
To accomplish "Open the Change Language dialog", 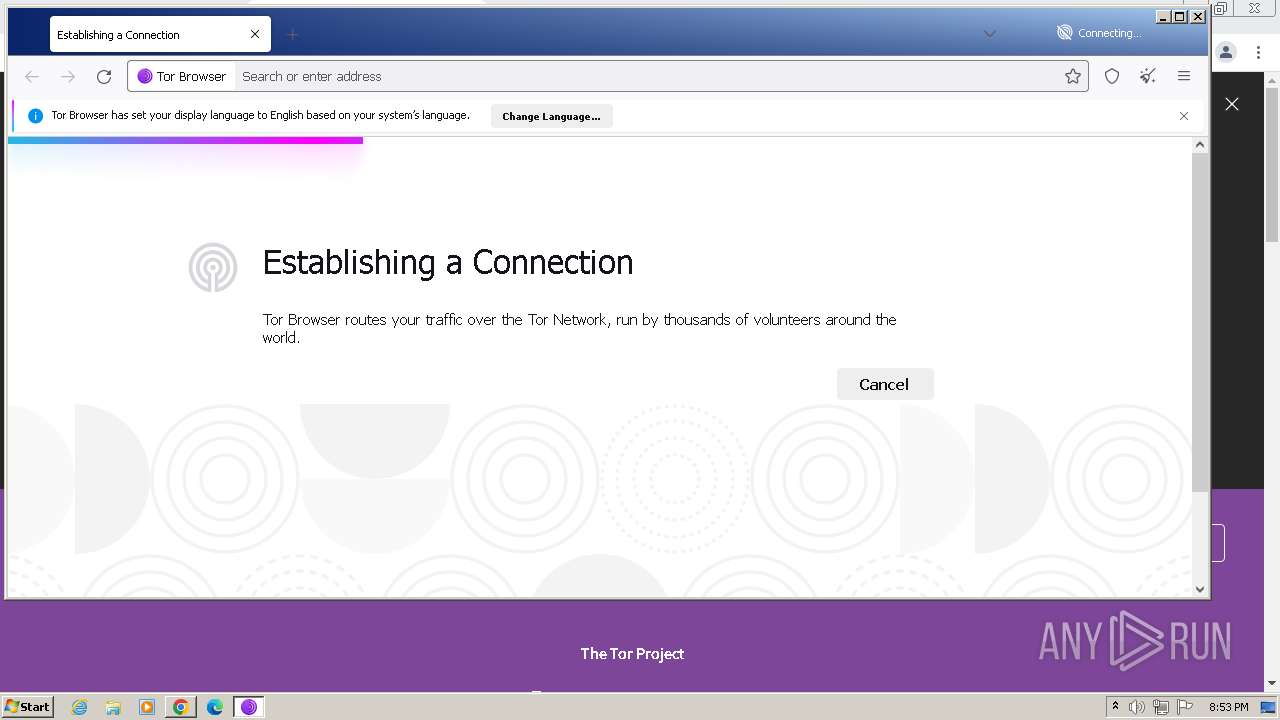I will [x=551, y=116].
